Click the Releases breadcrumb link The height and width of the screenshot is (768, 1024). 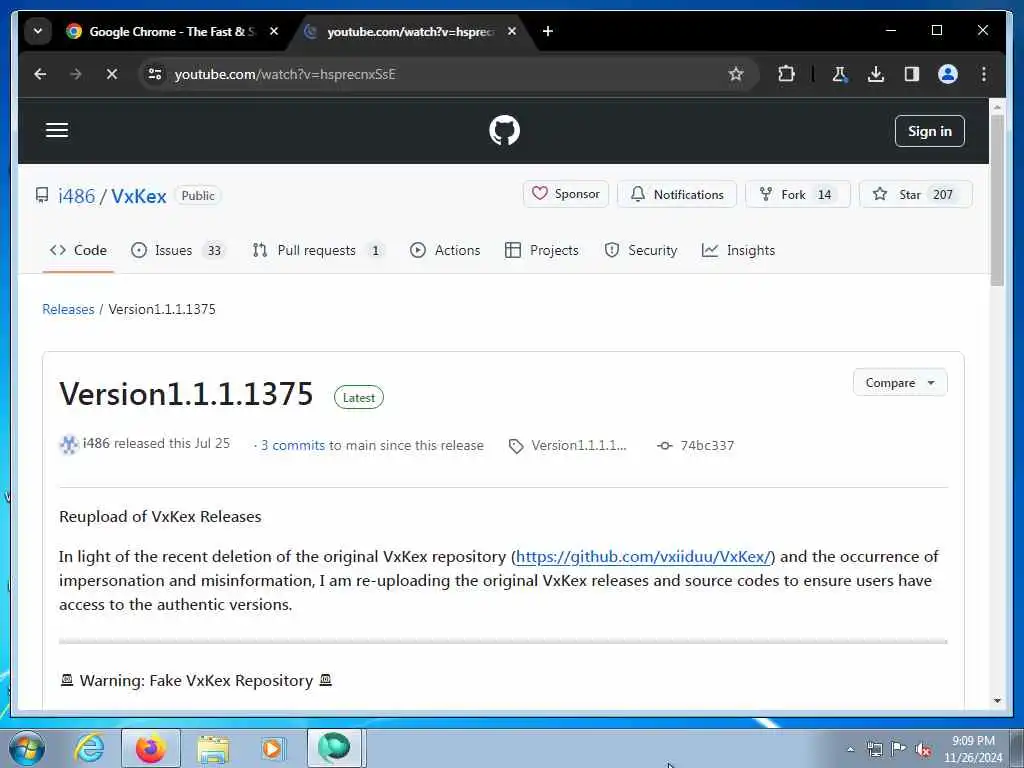pyautogui.click(x=68, y=309)
